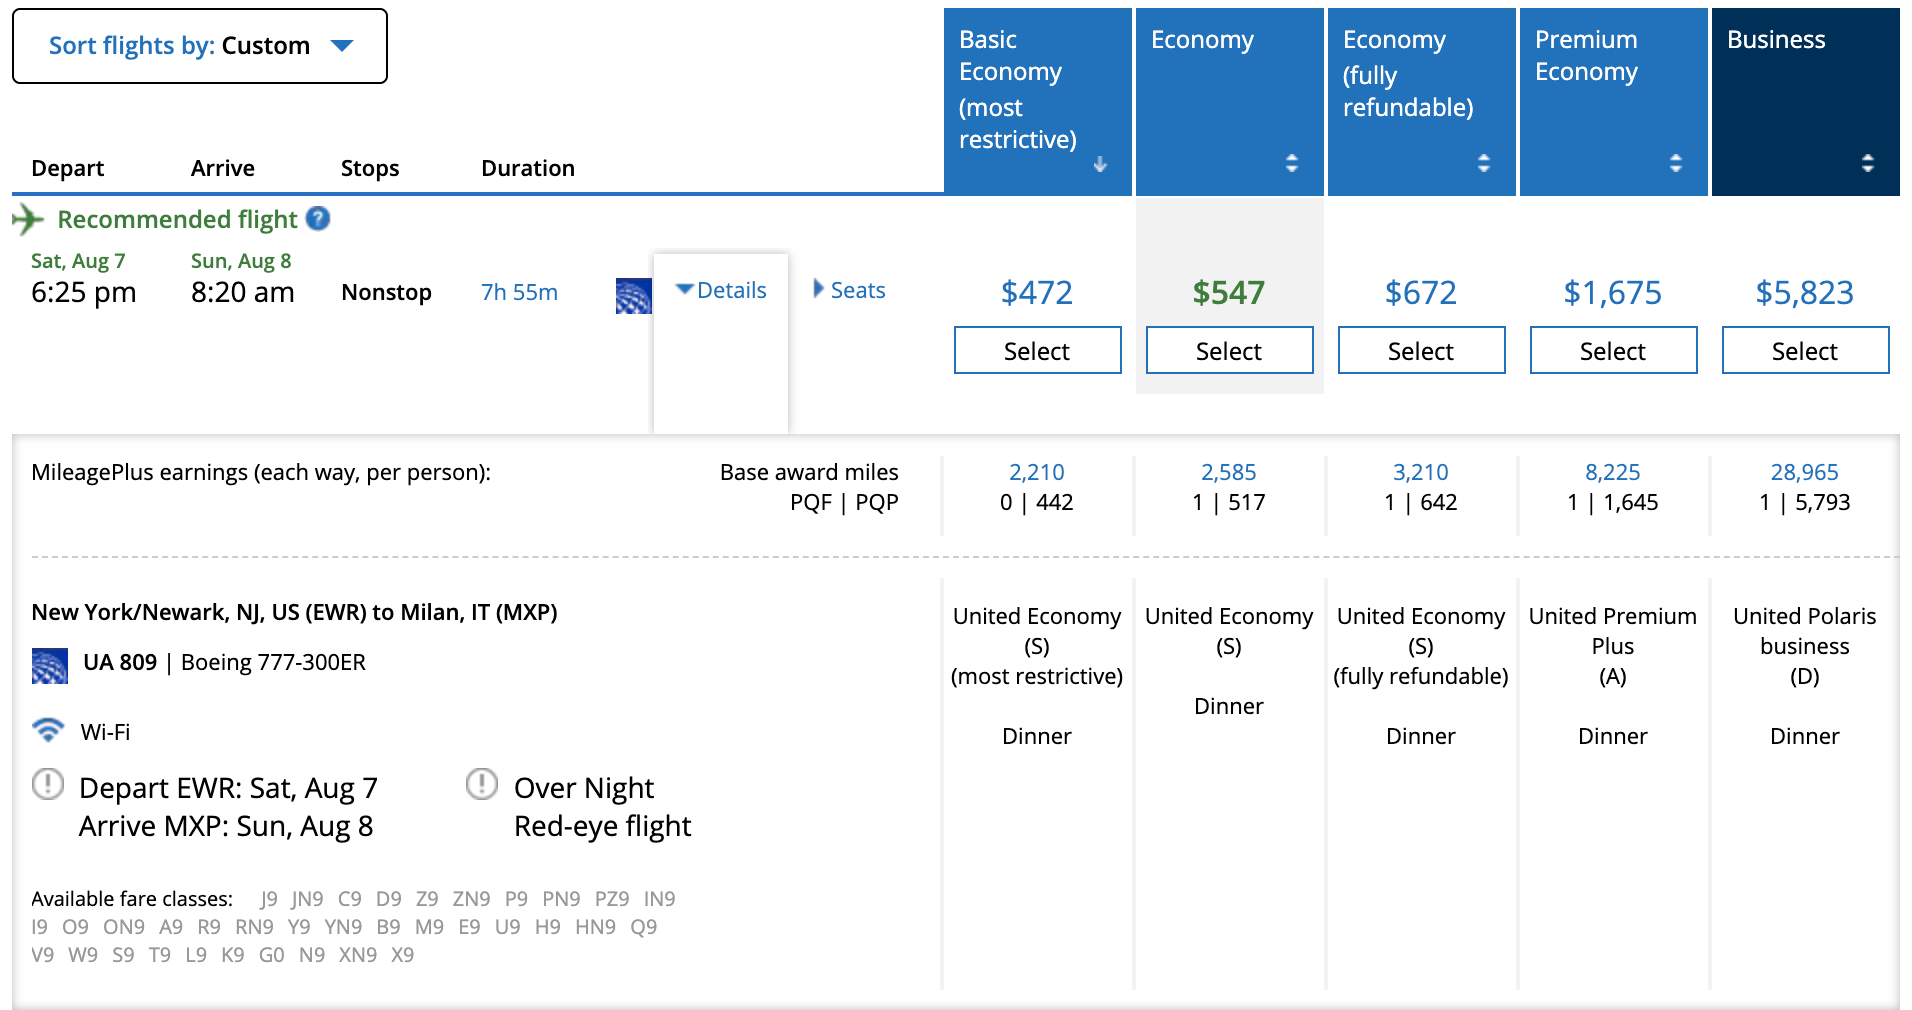Click the Base award miles label

pyautogui.click(x=809, y=472)
